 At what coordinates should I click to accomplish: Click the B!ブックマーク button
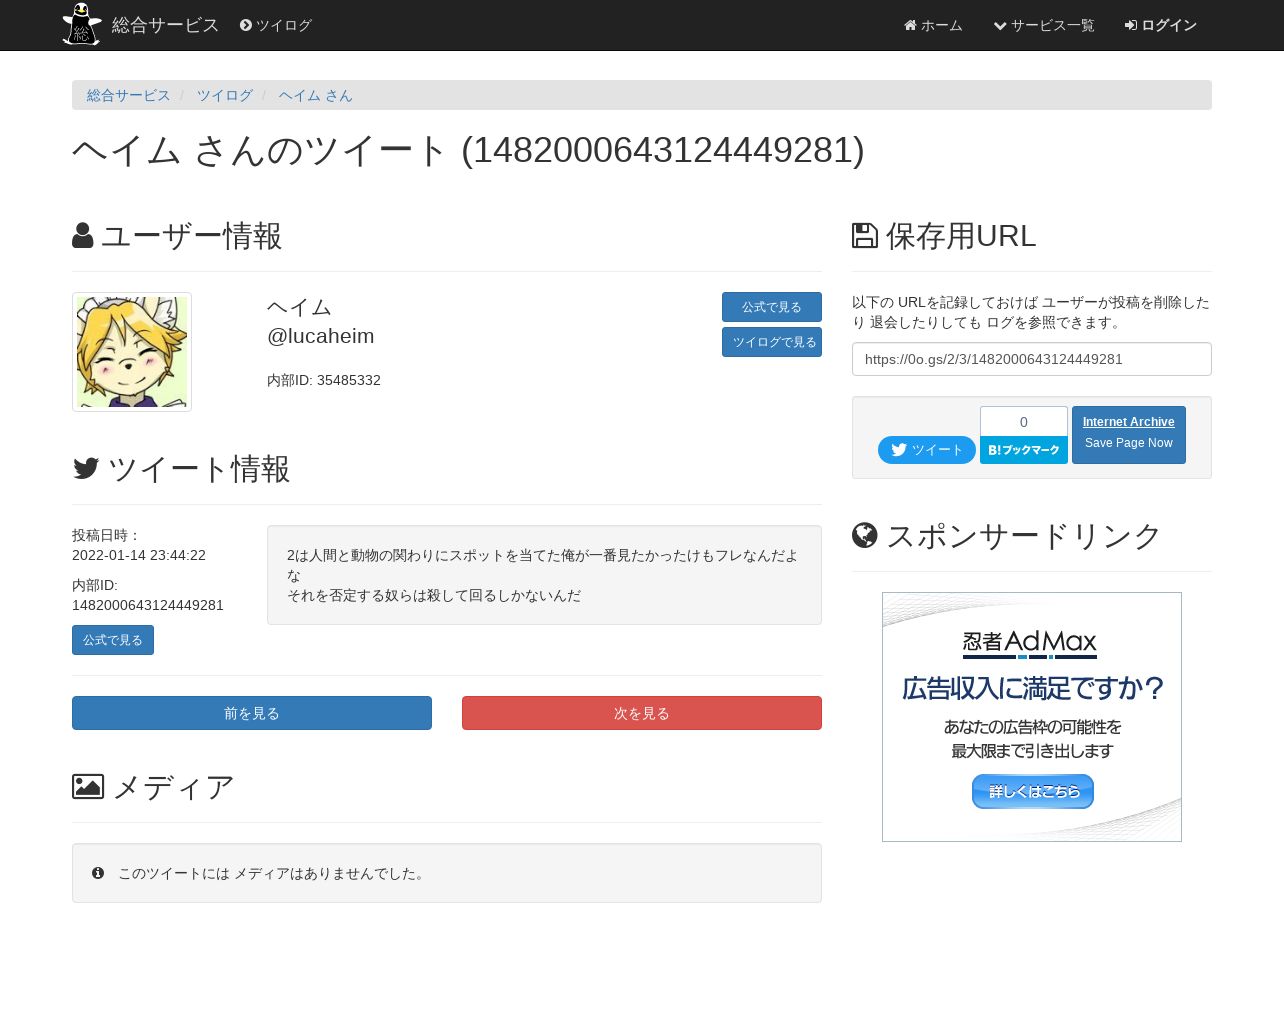coord(1024,450)
